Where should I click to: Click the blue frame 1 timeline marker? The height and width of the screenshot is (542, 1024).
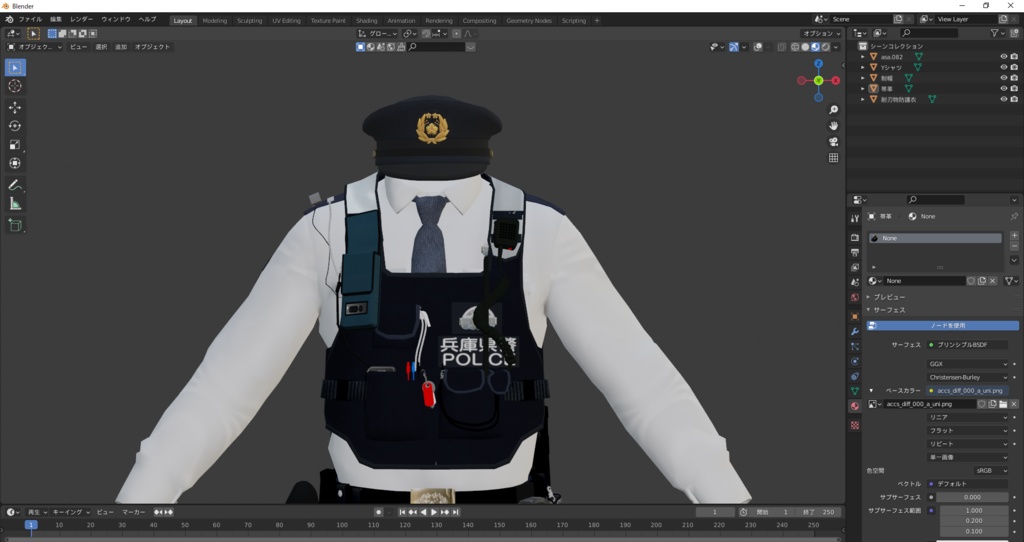tap(31, 525)
